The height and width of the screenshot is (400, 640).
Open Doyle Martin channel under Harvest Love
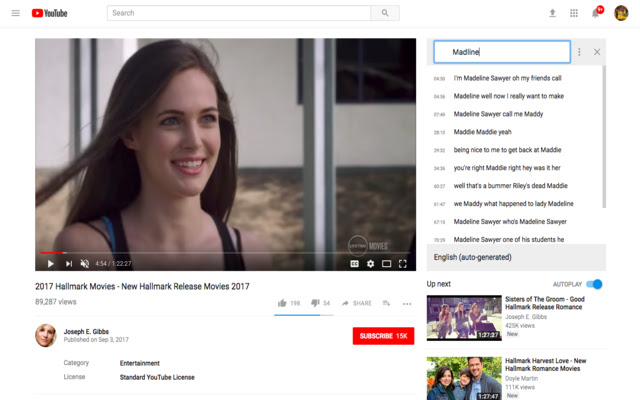coord(521,378)
